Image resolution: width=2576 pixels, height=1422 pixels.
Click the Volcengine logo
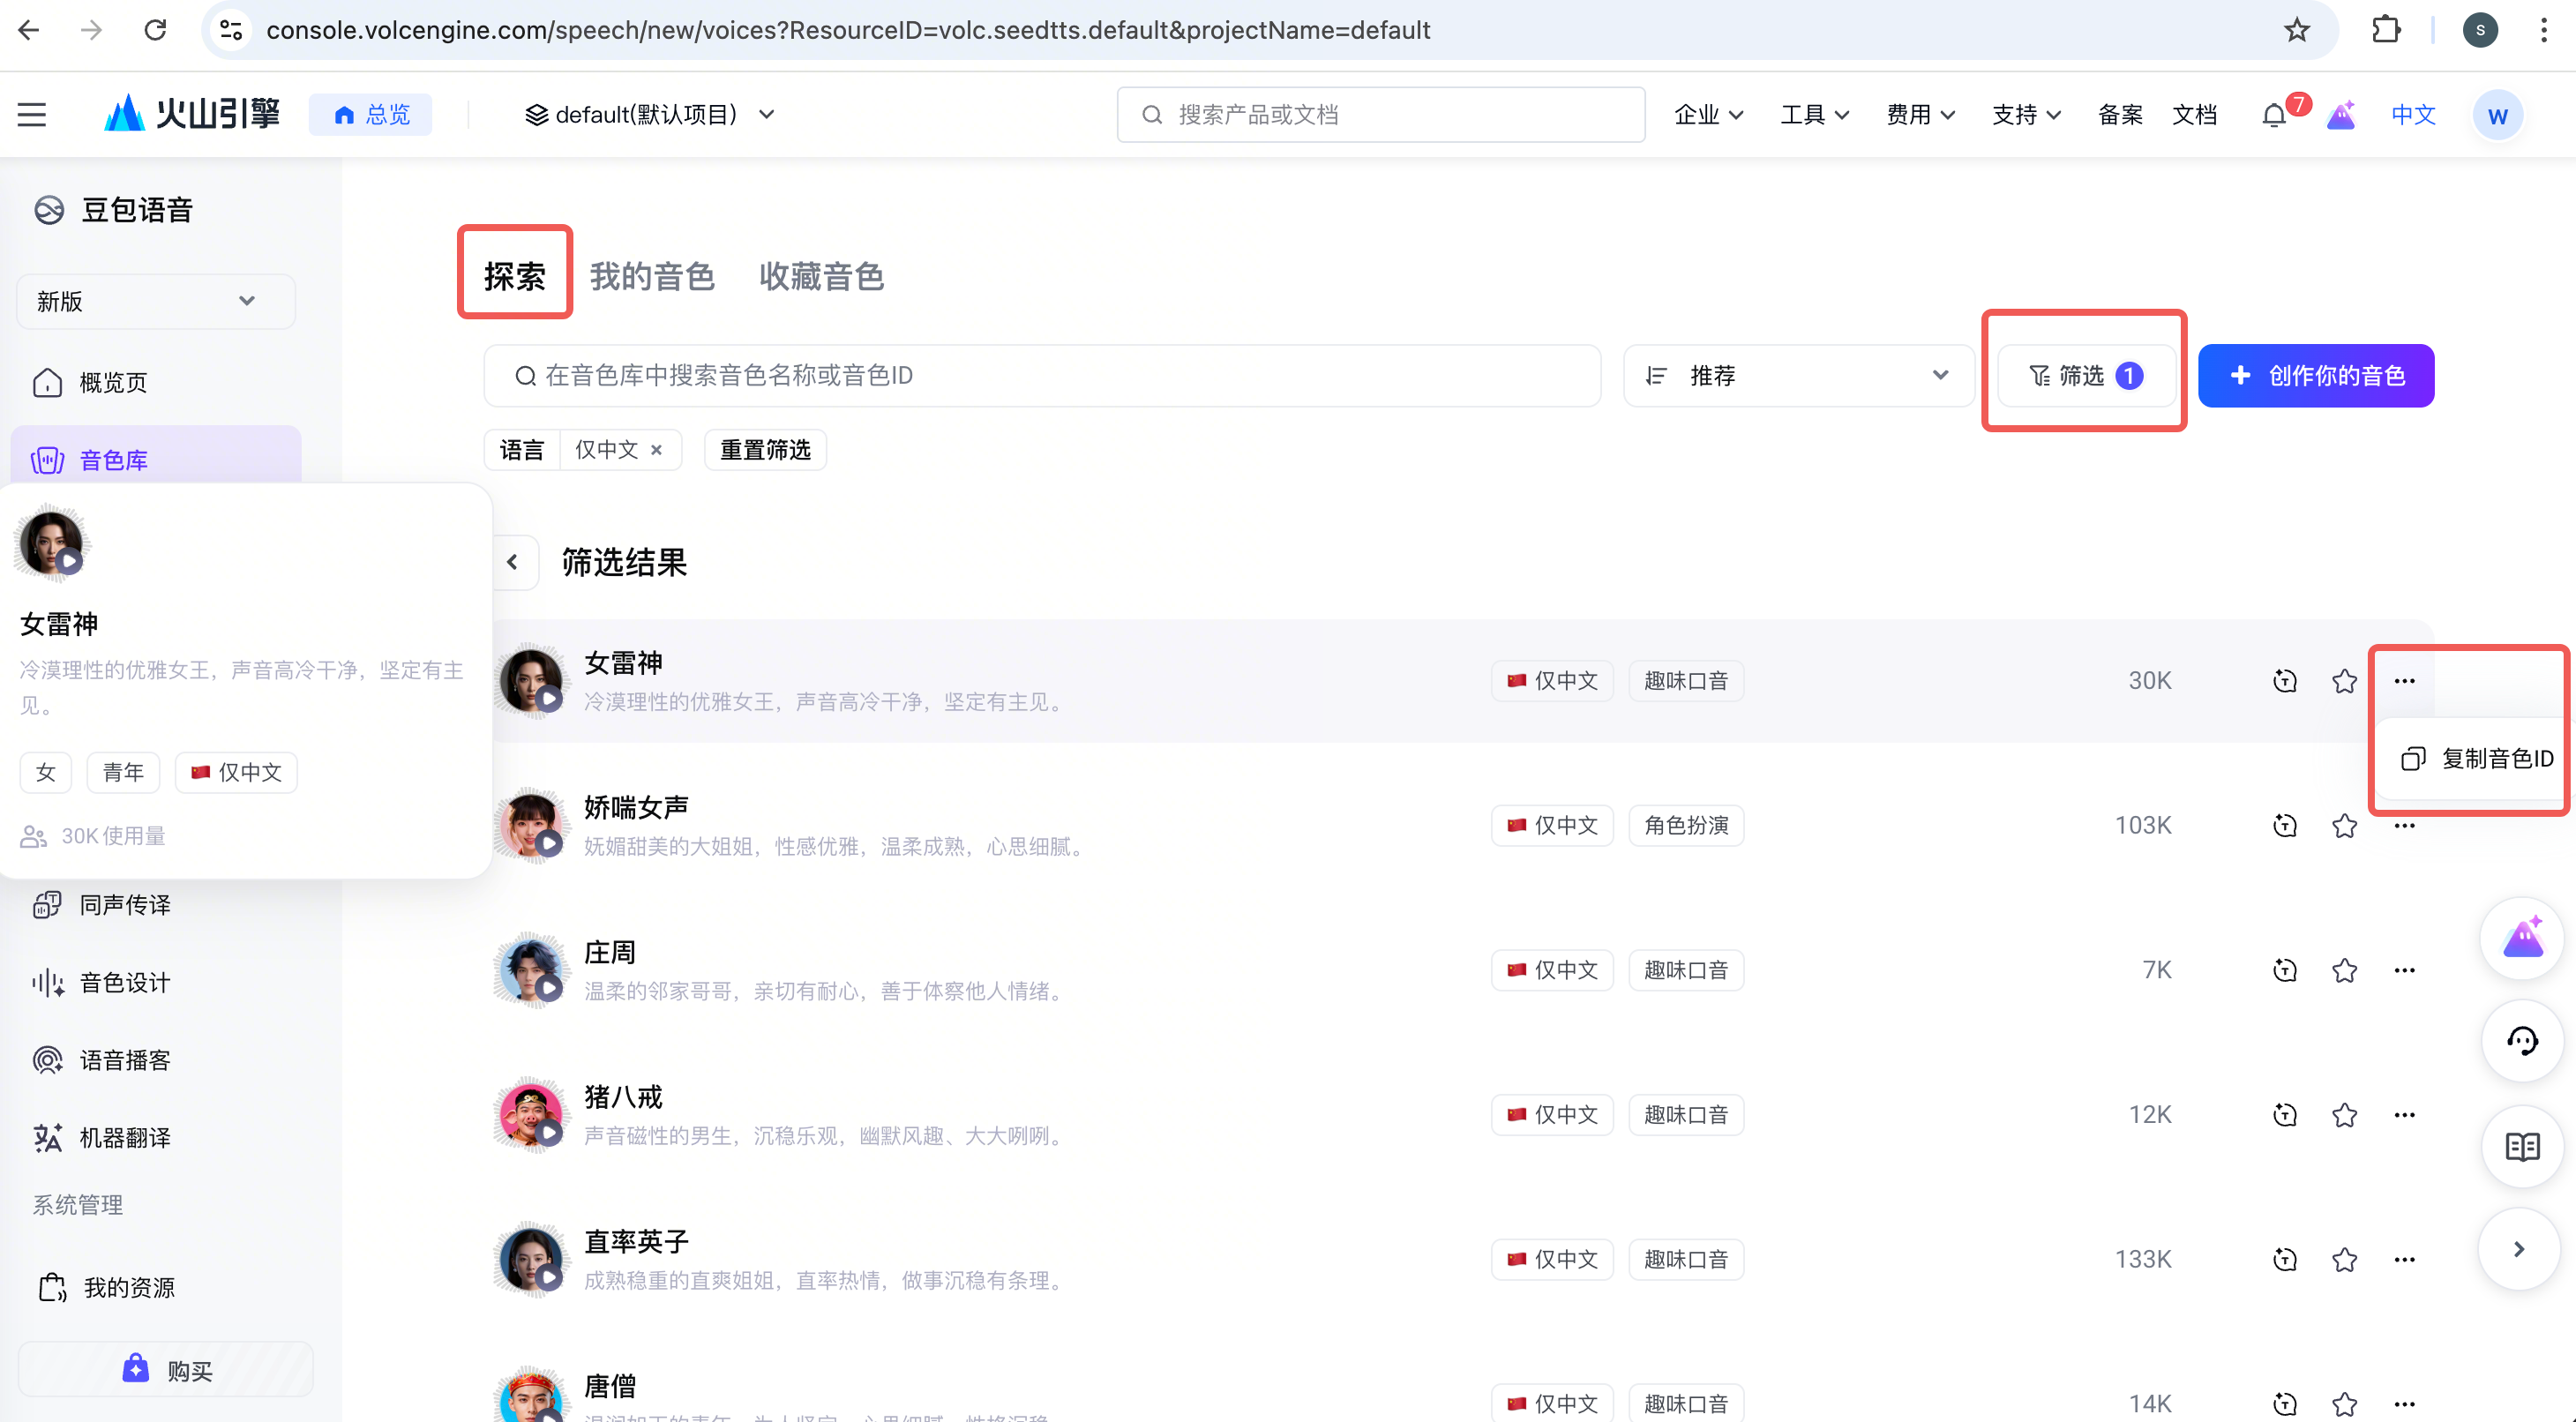click(x=192, y=114)
